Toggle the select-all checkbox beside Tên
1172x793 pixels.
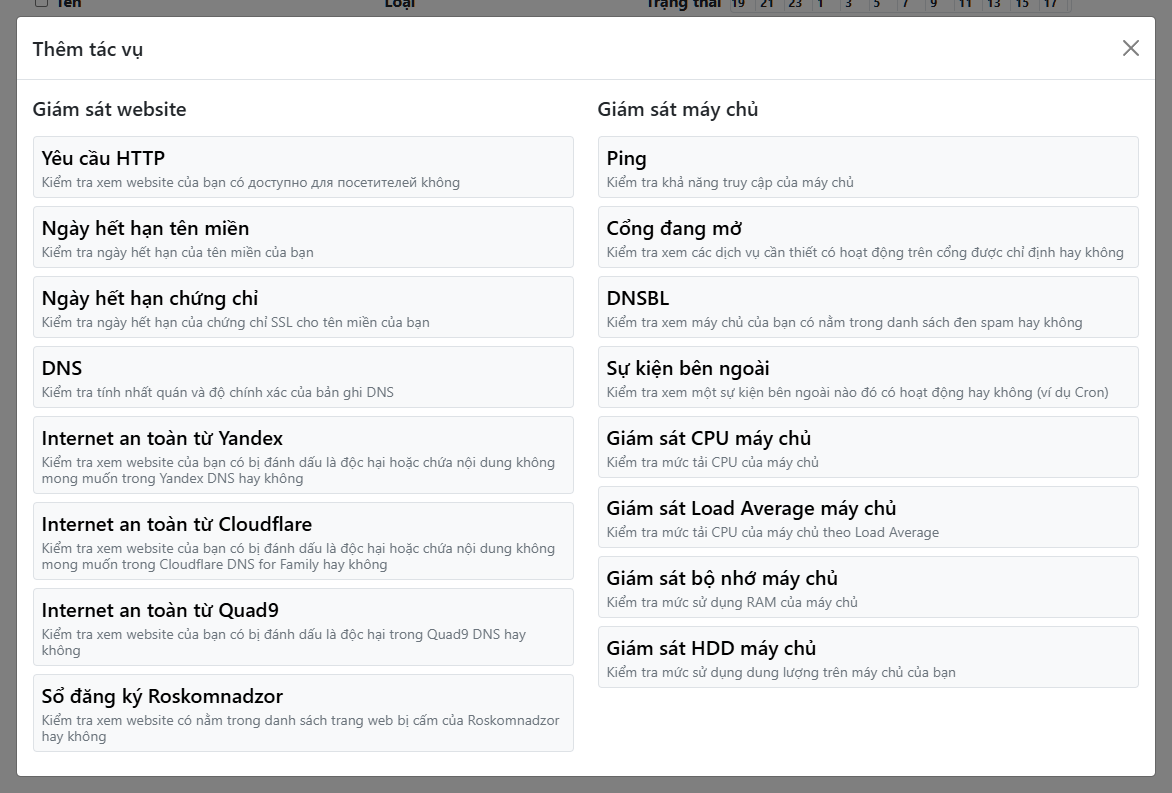(41, 3)
